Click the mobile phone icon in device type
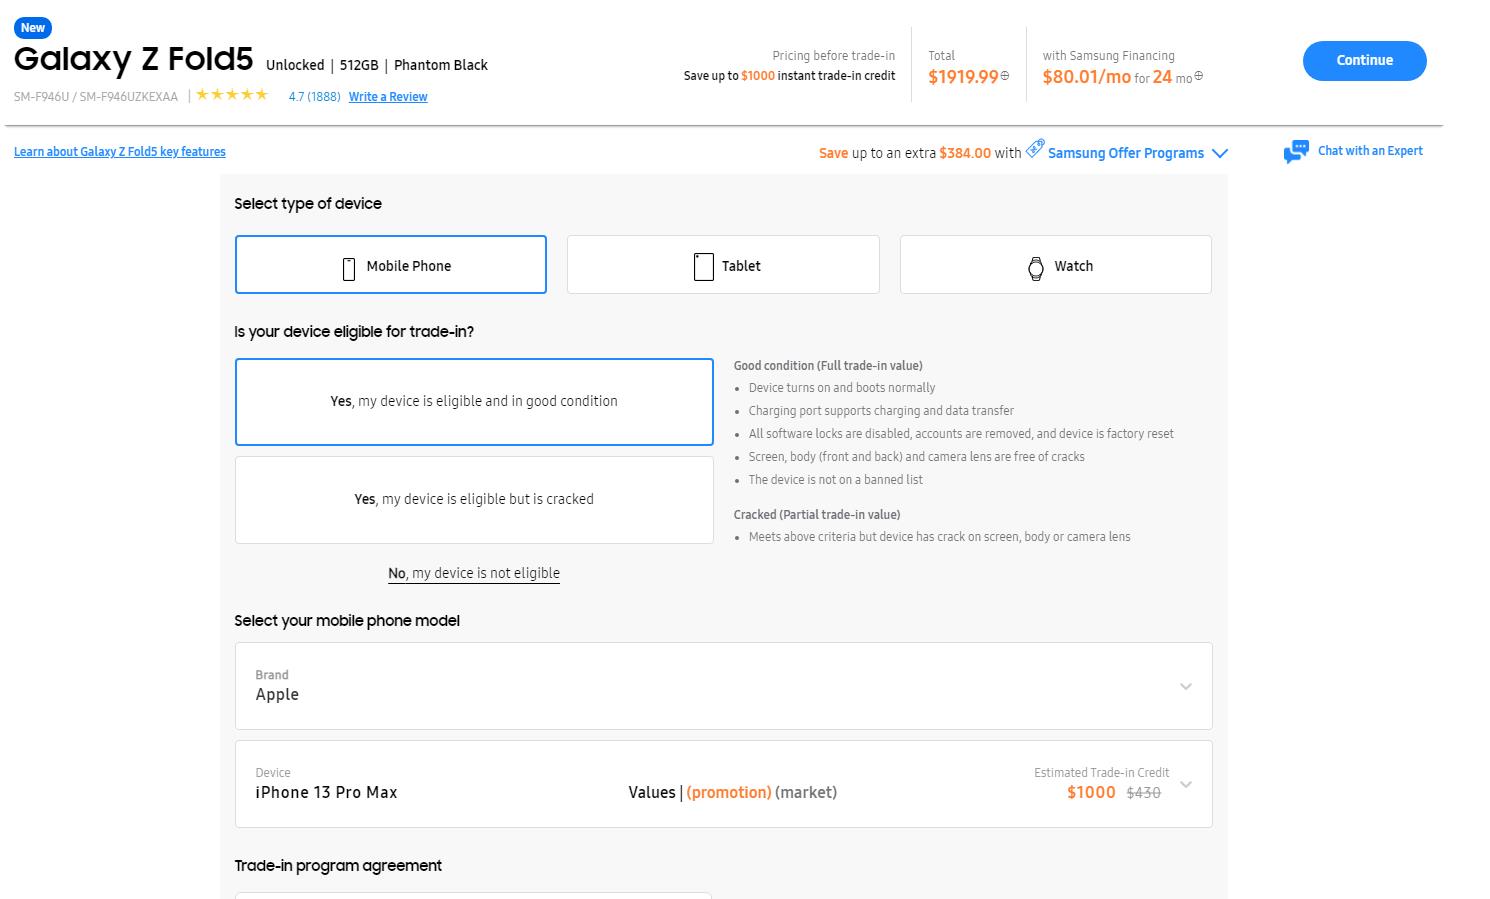 [349, 268]
